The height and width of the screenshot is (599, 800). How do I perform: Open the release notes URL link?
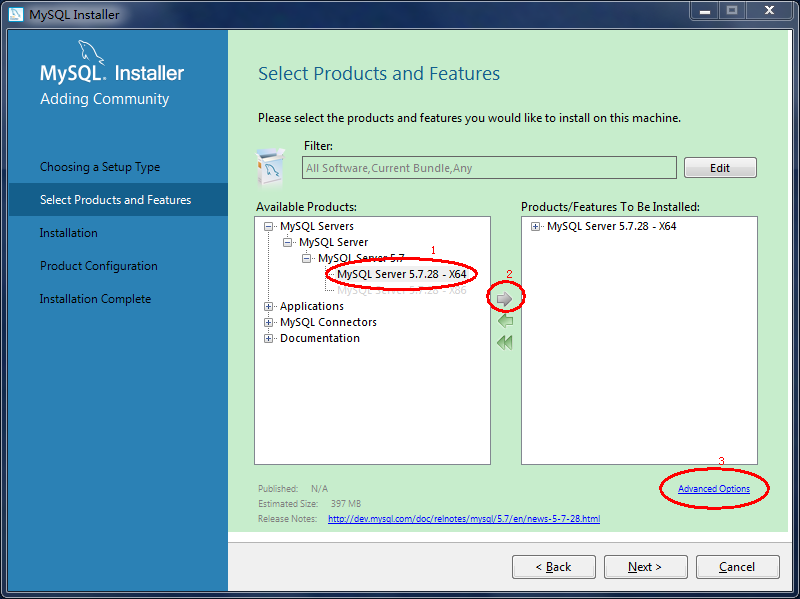pos(464,519)
